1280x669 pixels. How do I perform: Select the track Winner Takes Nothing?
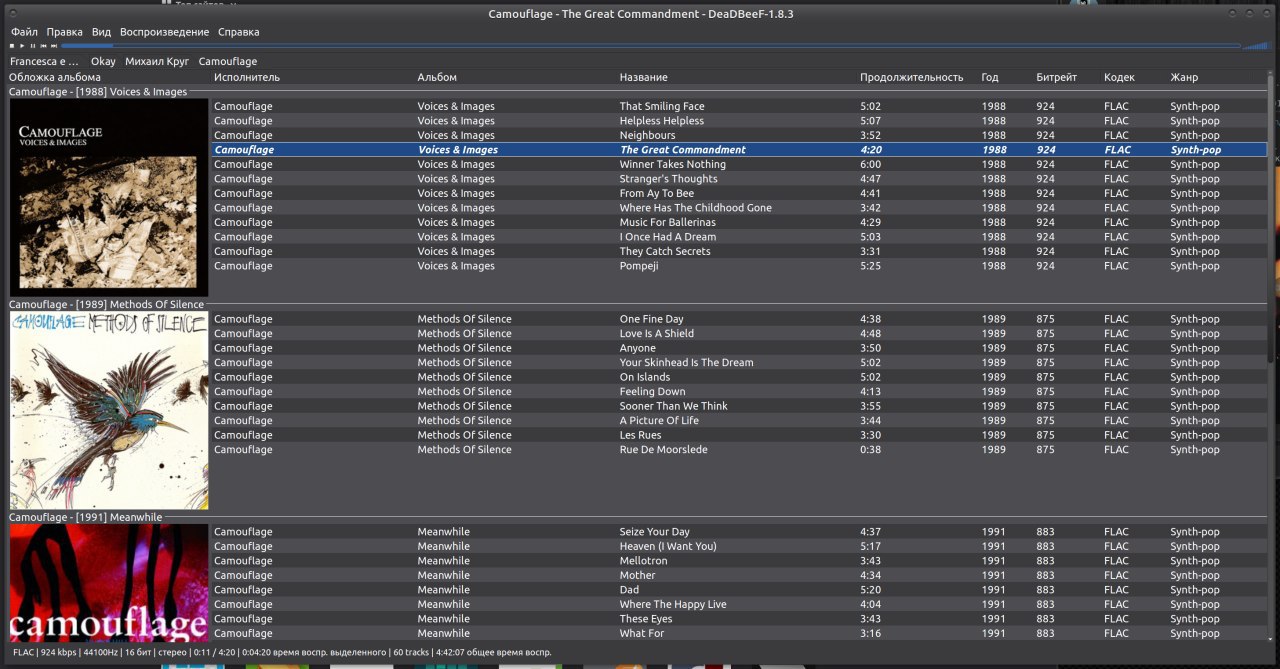739,164
